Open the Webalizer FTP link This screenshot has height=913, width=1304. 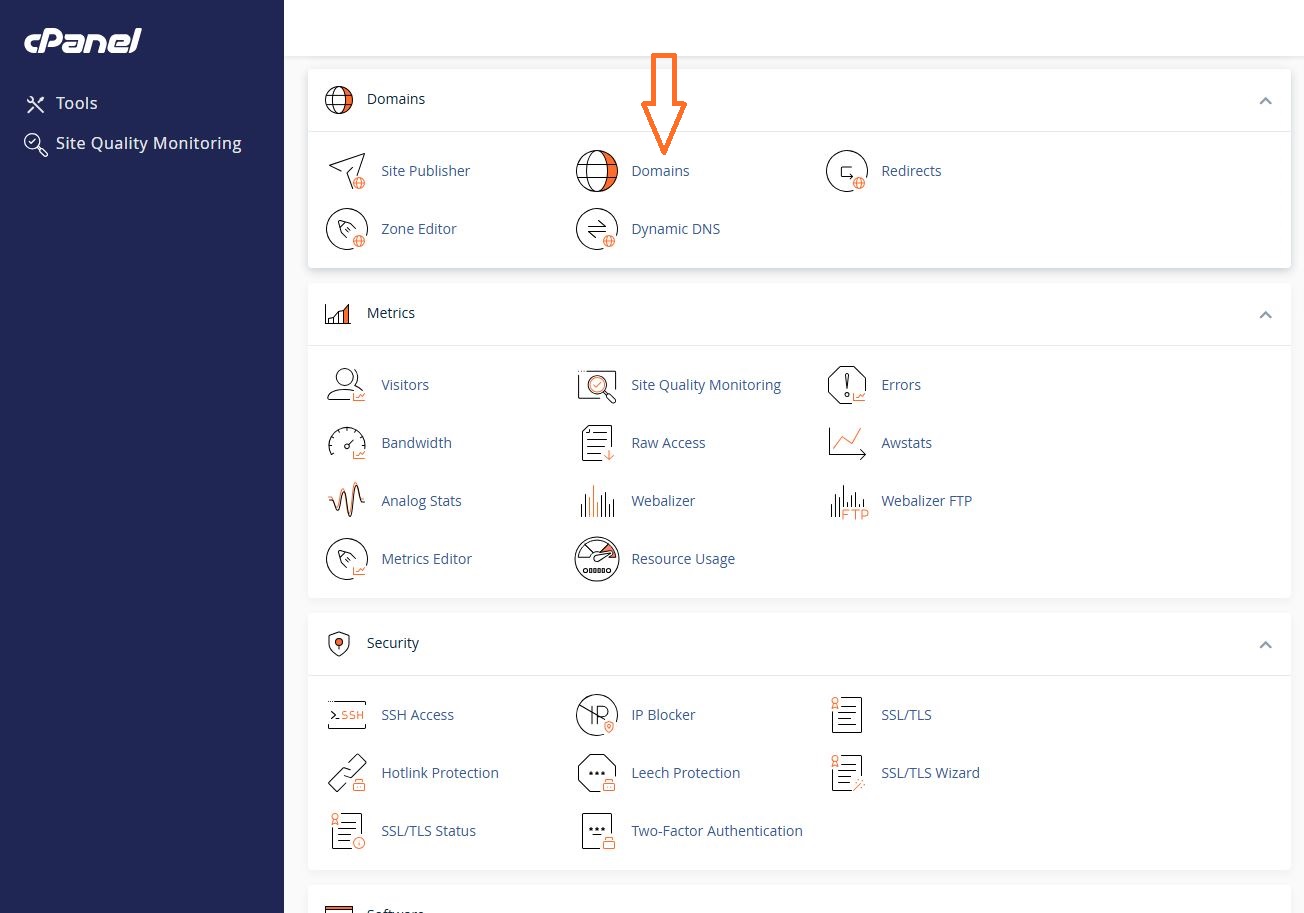point(926,501)
